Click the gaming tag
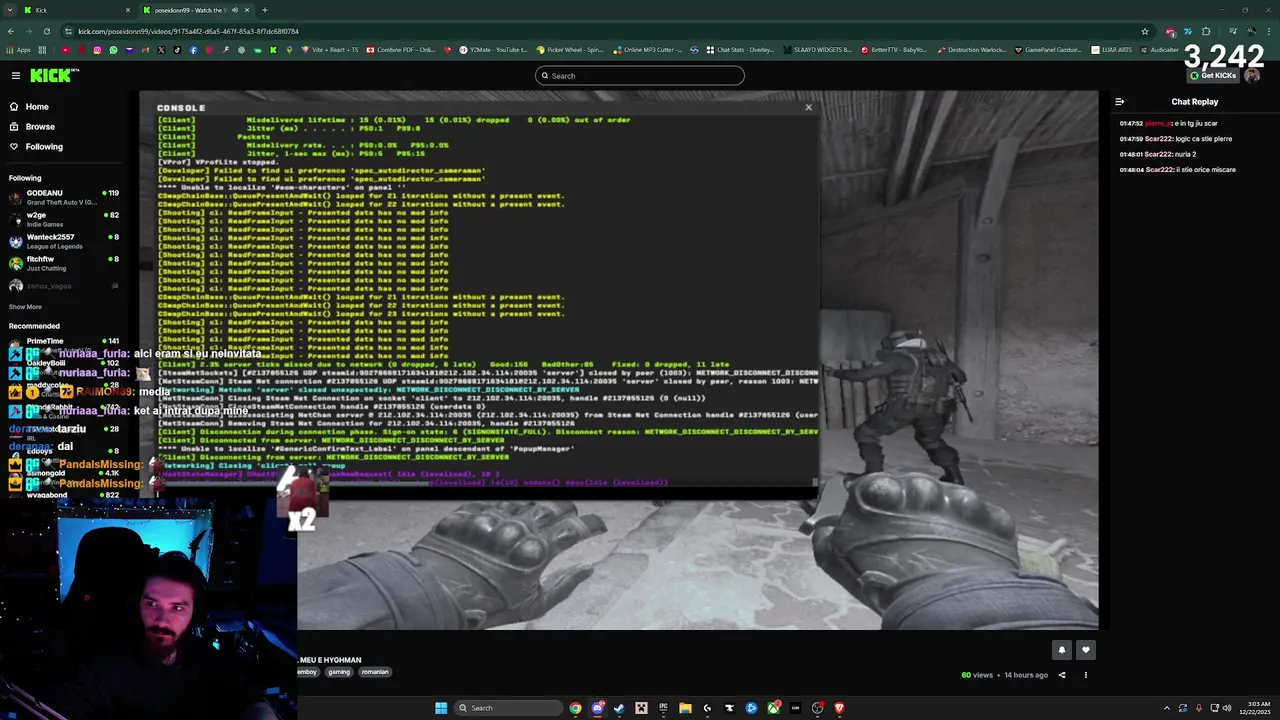Image resolution: width=1280 pixels, height=720 pixels. pyautogui.click(x=339, y=672)
